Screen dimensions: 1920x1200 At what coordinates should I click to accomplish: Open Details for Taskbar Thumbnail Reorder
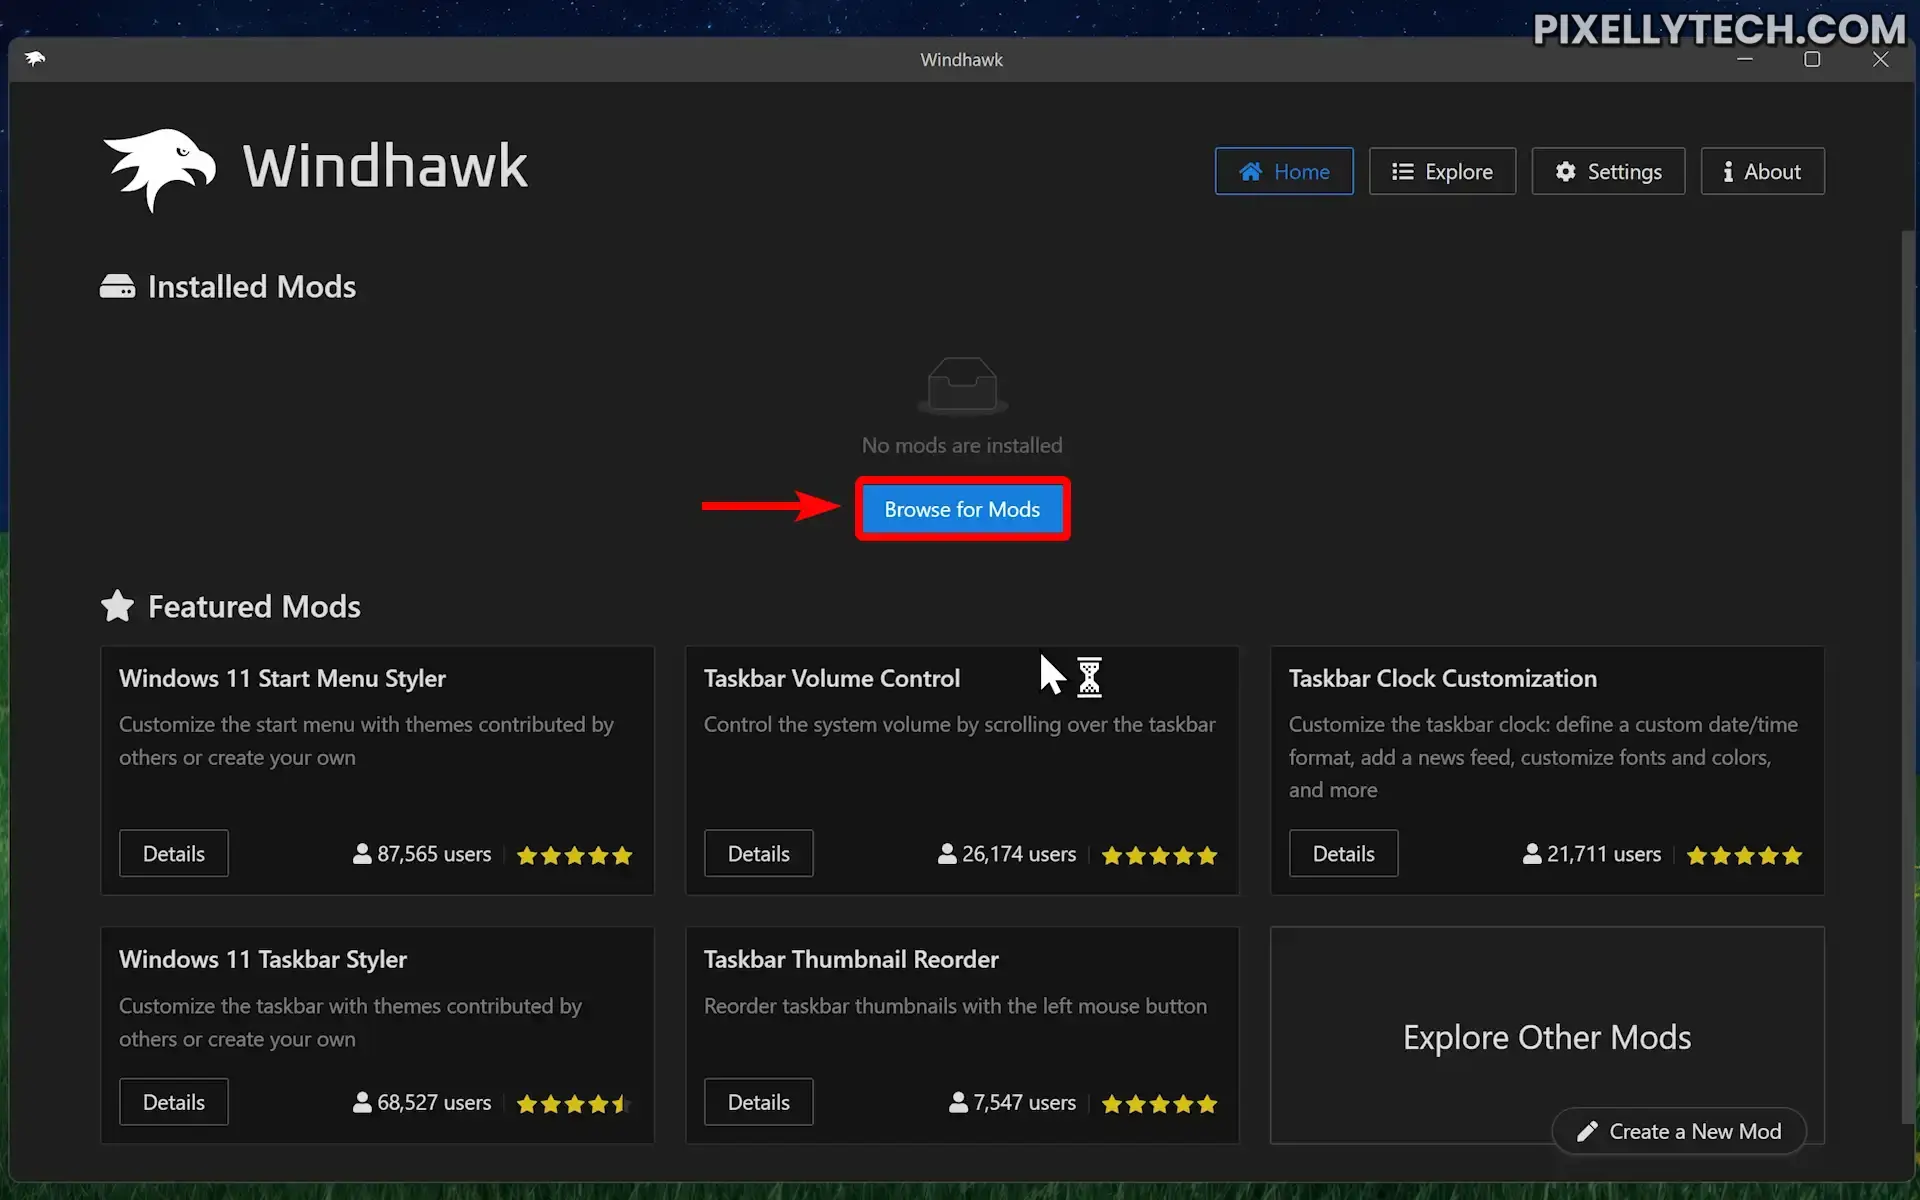(759, 1102)
